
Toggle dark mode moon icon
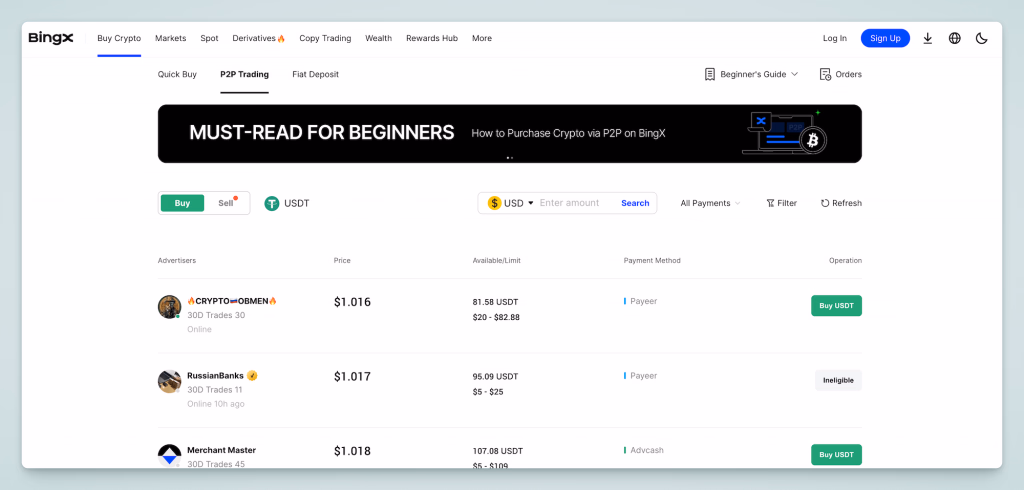click(981, 38)
